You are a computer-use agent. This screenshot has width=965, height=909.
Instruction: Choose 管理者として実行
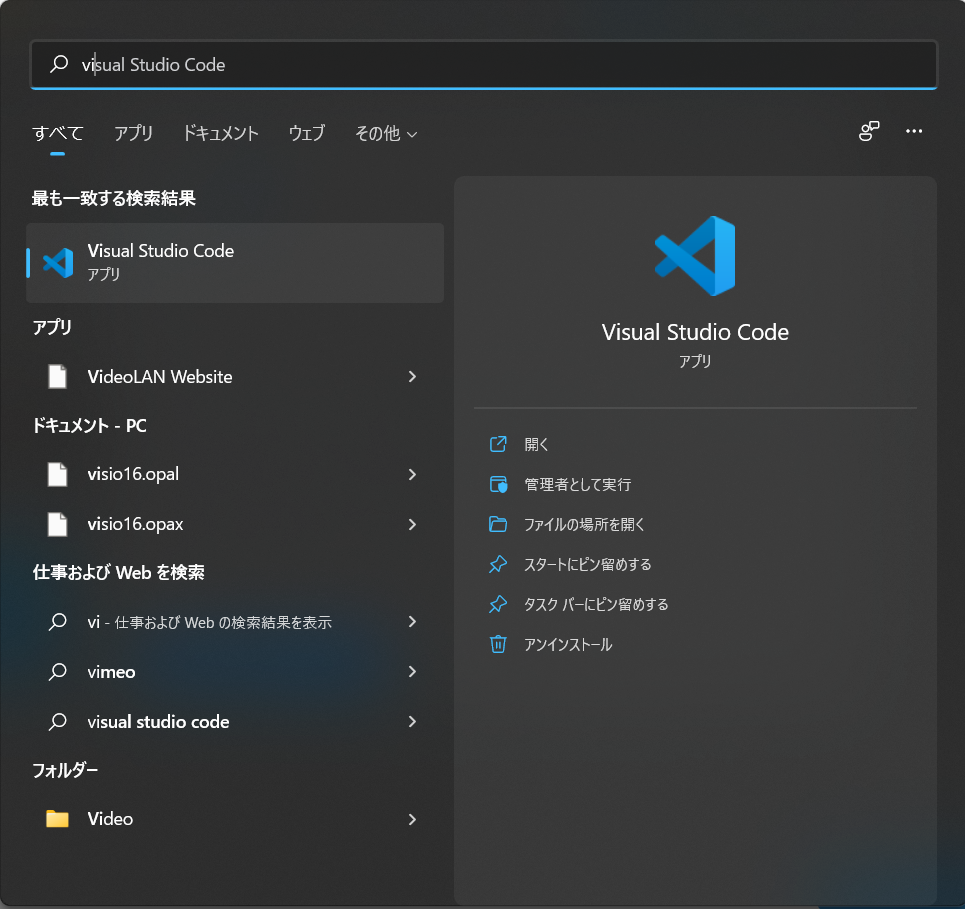[577, 484]
